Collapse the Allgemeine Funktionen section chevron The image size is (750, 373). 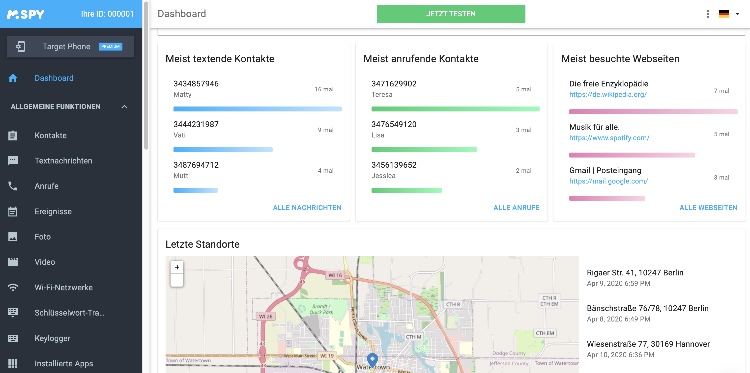click(x=124, y=107)
